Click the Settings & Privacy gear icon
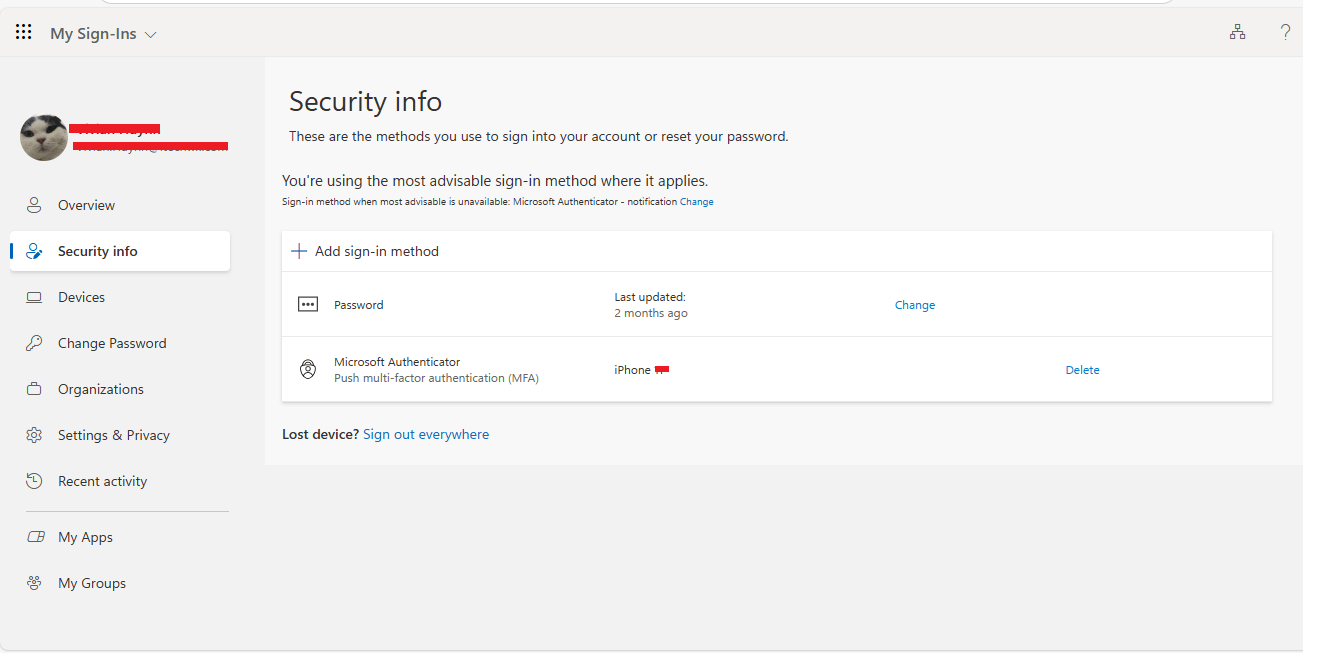Screen dimensions: 1342x653 click(33, 434)
